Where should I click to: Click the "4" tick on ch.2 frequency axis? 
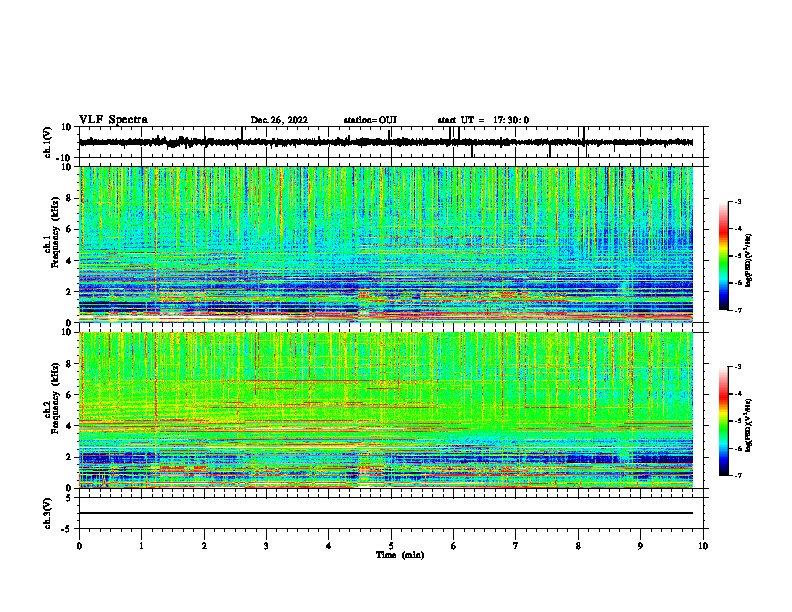pyautogui.click(x=69, y=426)
